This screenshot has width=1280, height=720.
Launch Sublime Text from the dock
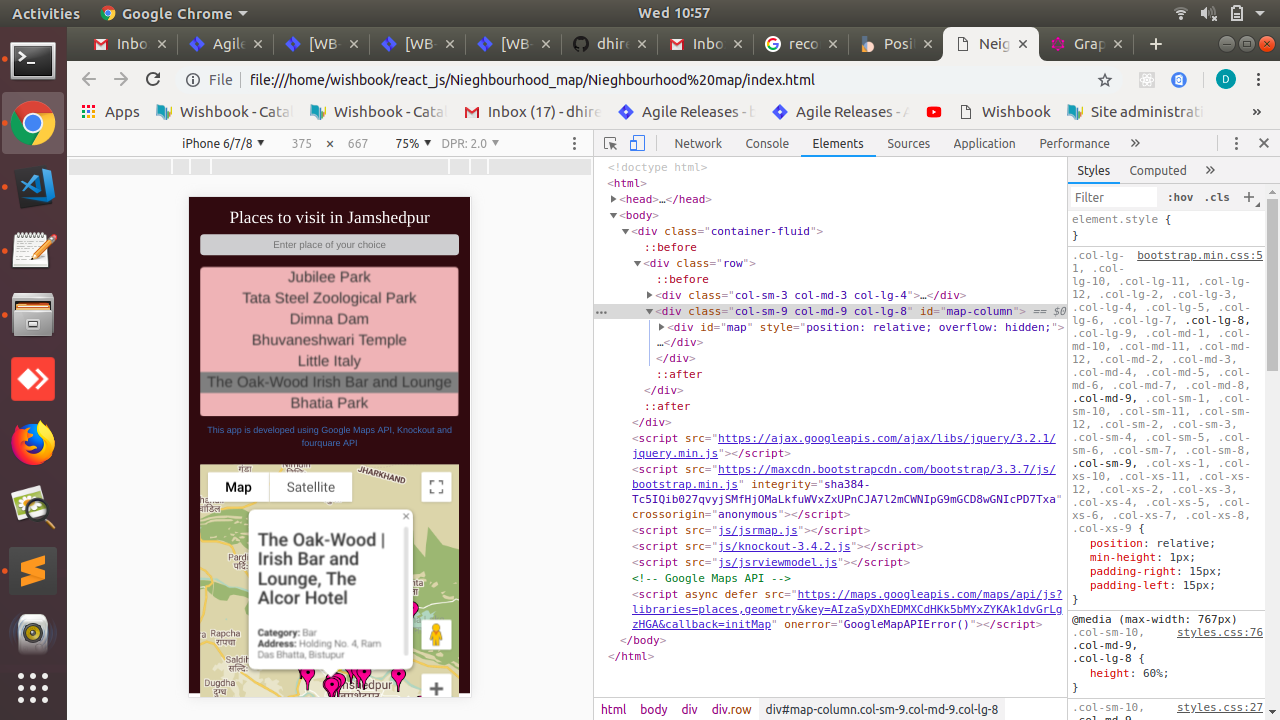pyautogui.click(x=33, y=571)
